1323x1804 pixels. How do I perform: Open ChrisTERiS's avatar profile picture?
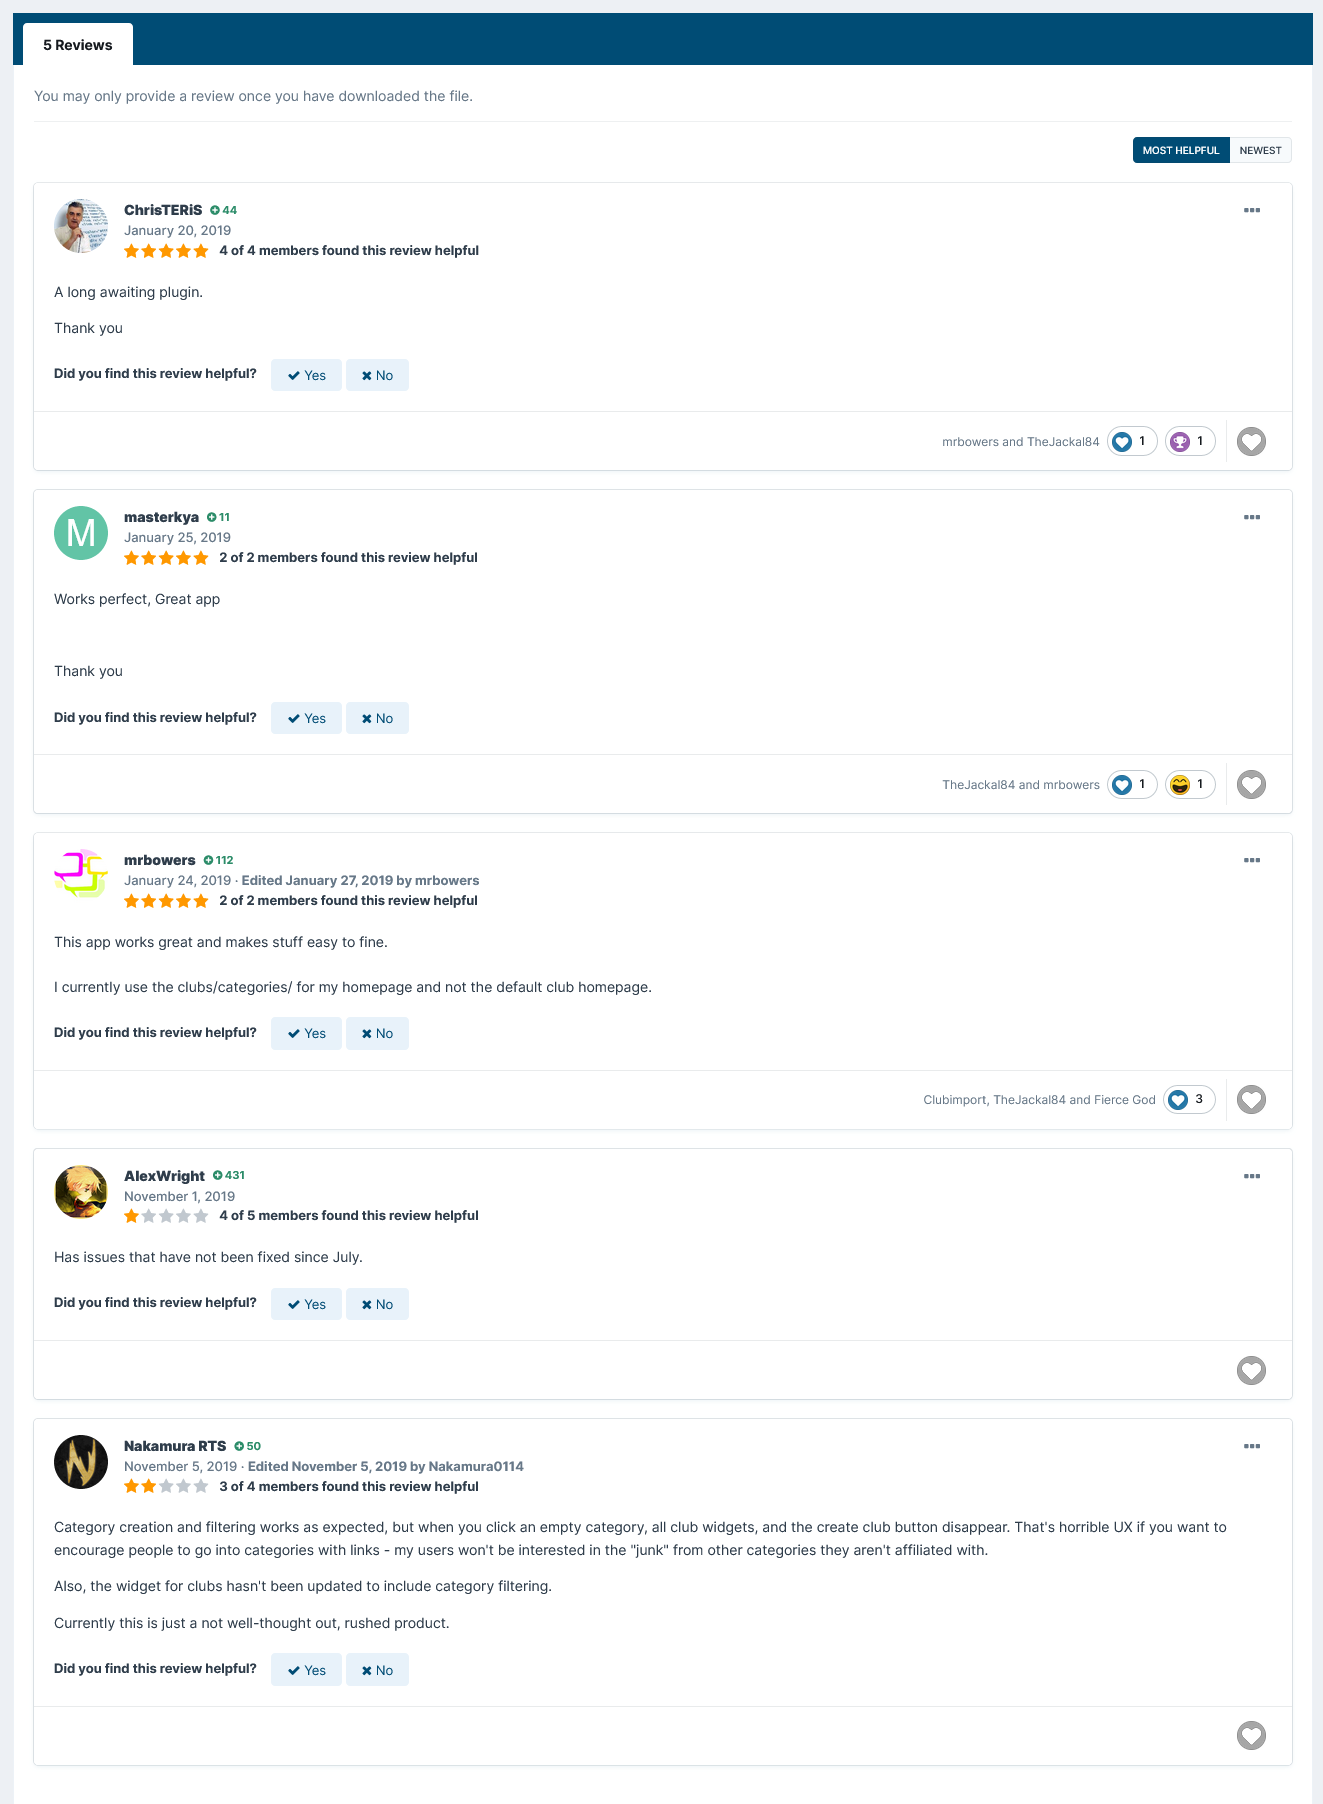tap(81, 226)
